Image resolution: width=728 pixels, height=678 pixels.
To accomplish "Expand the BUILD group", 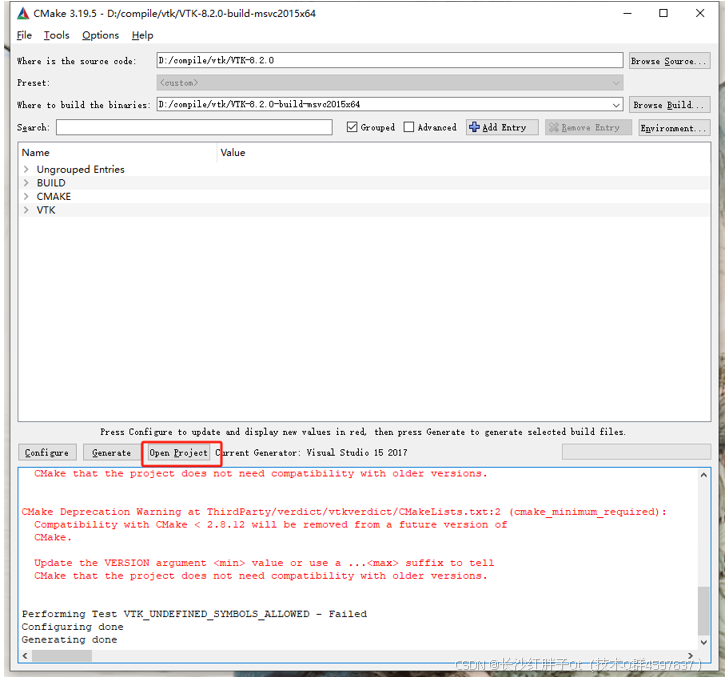I will tap(26, 183).
